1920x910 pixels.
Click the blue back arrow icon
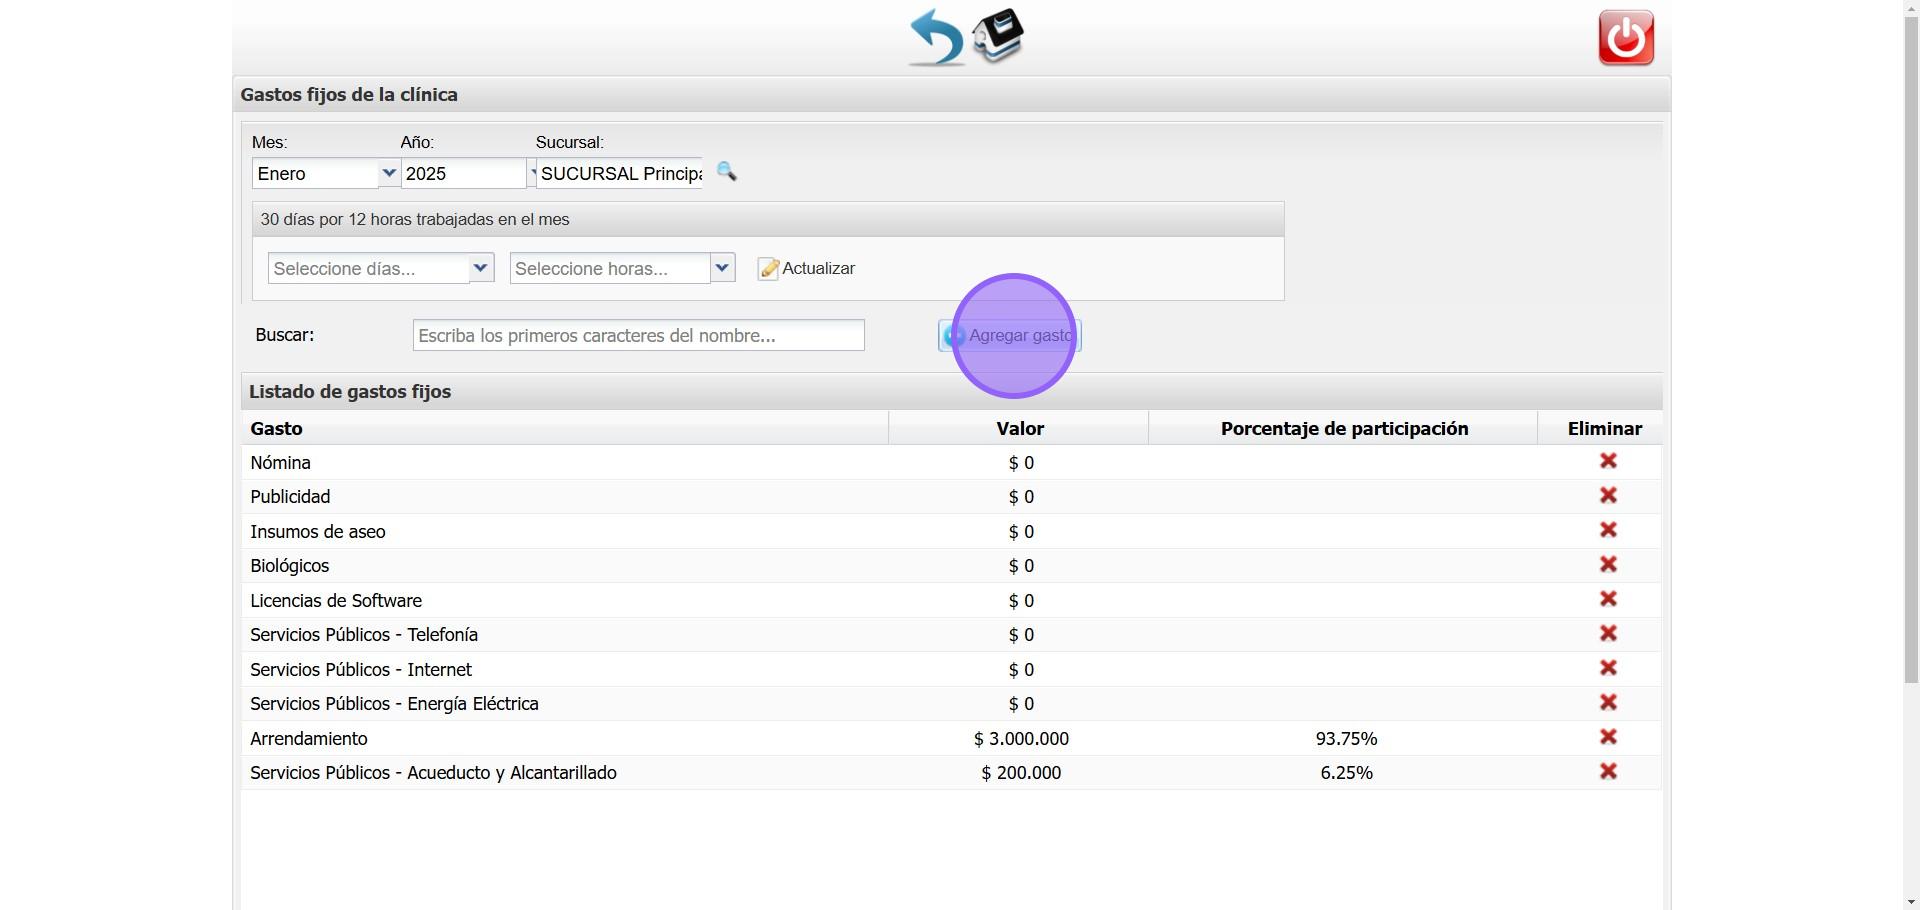[x=936, y=38]
